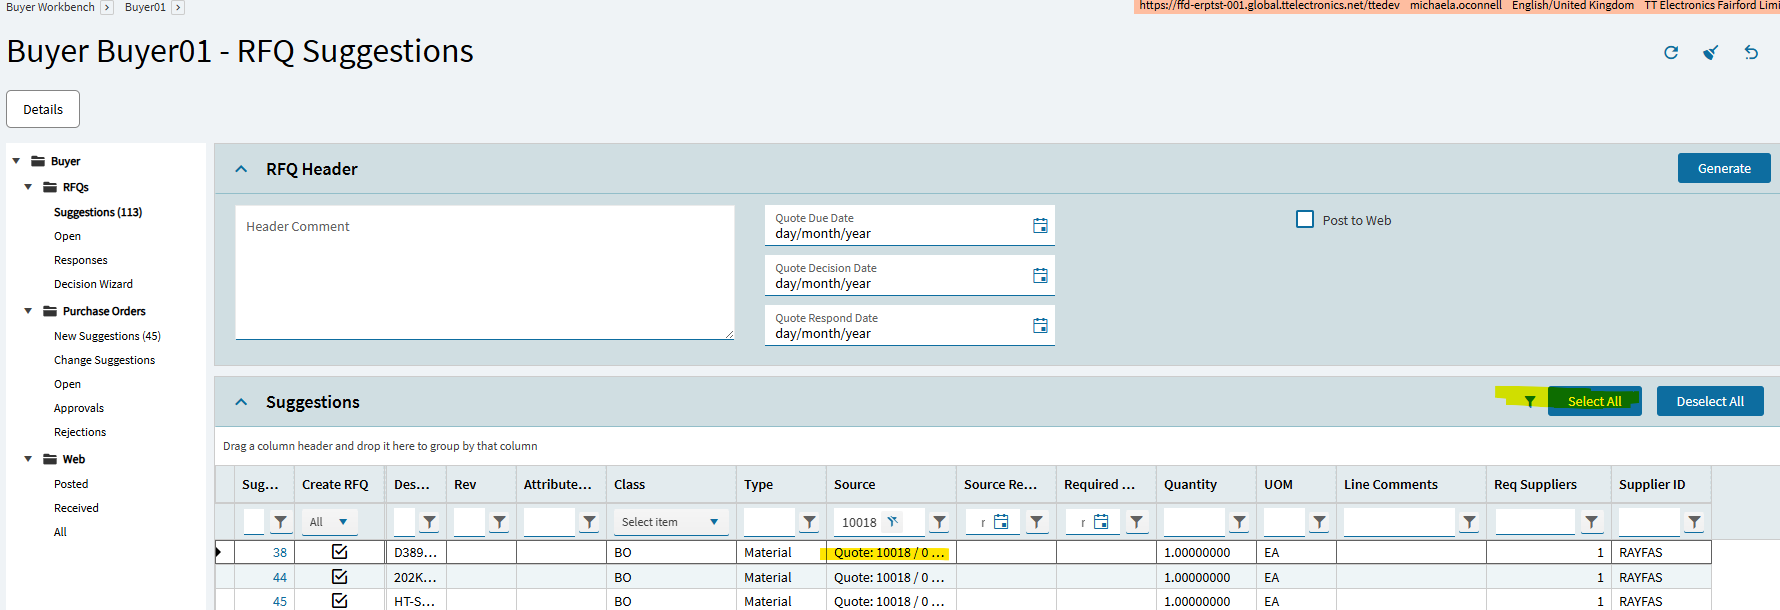Image resolution: width=1780 pixels, height=610 pixels.
Task: Open New Suggestions (45) under Purchase Orders
Action: 107,336
